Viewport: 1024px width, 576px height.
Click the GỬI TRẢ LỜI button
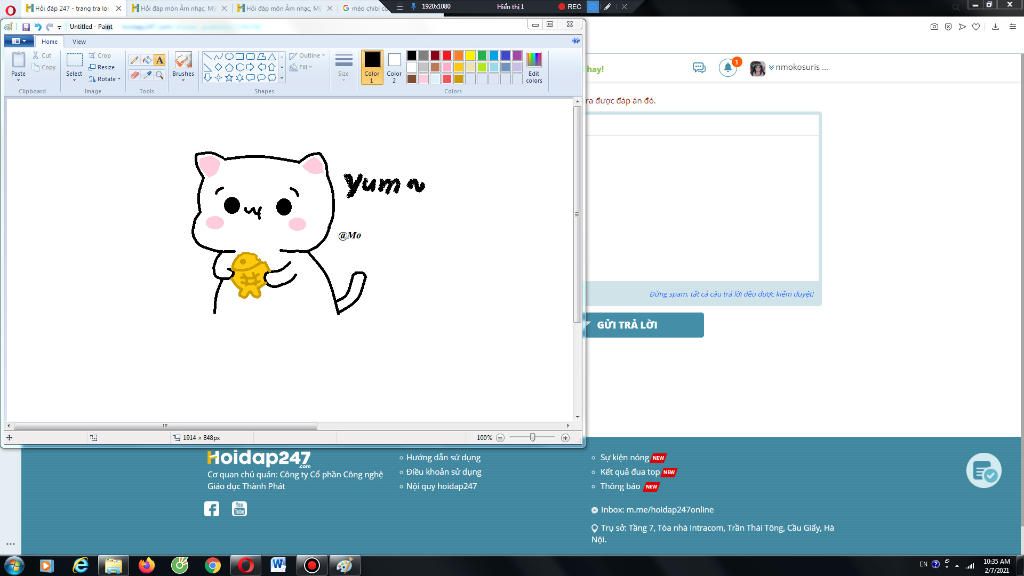pos(643,325)
